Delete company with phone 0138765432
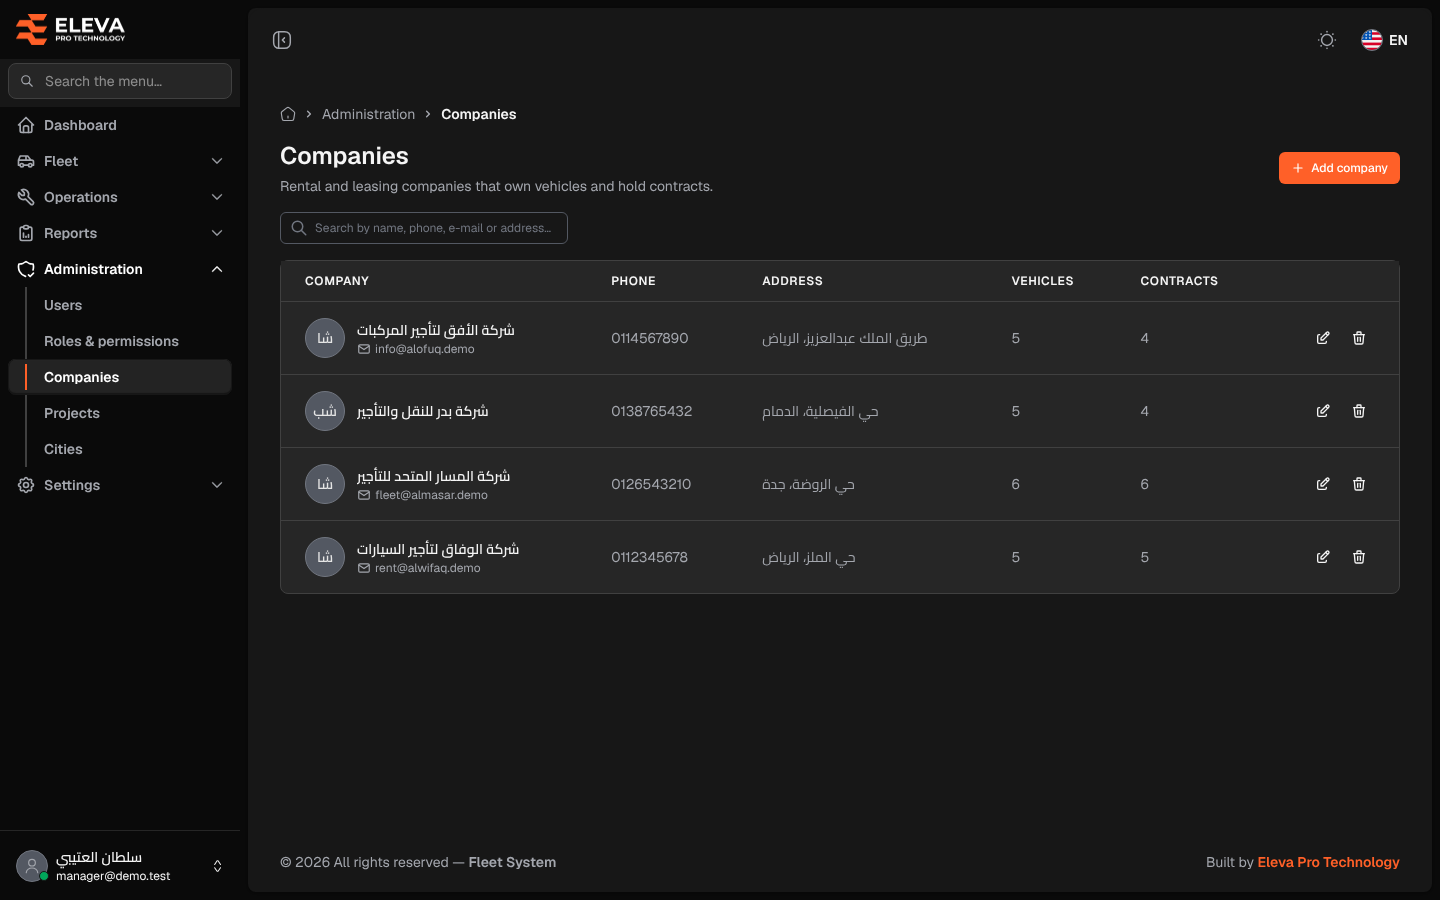 pyautogui.click(x=1359, y=411)
